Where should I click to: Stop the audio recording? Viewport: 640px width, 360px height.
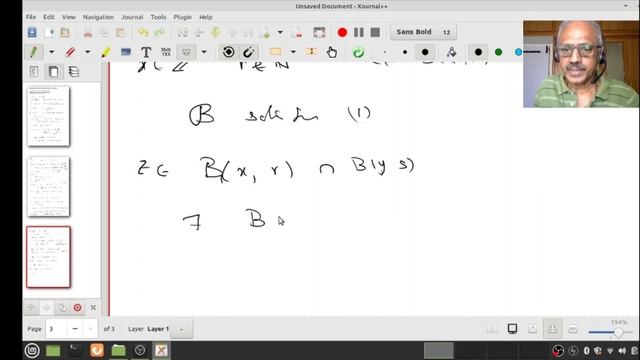coord(375,32)
